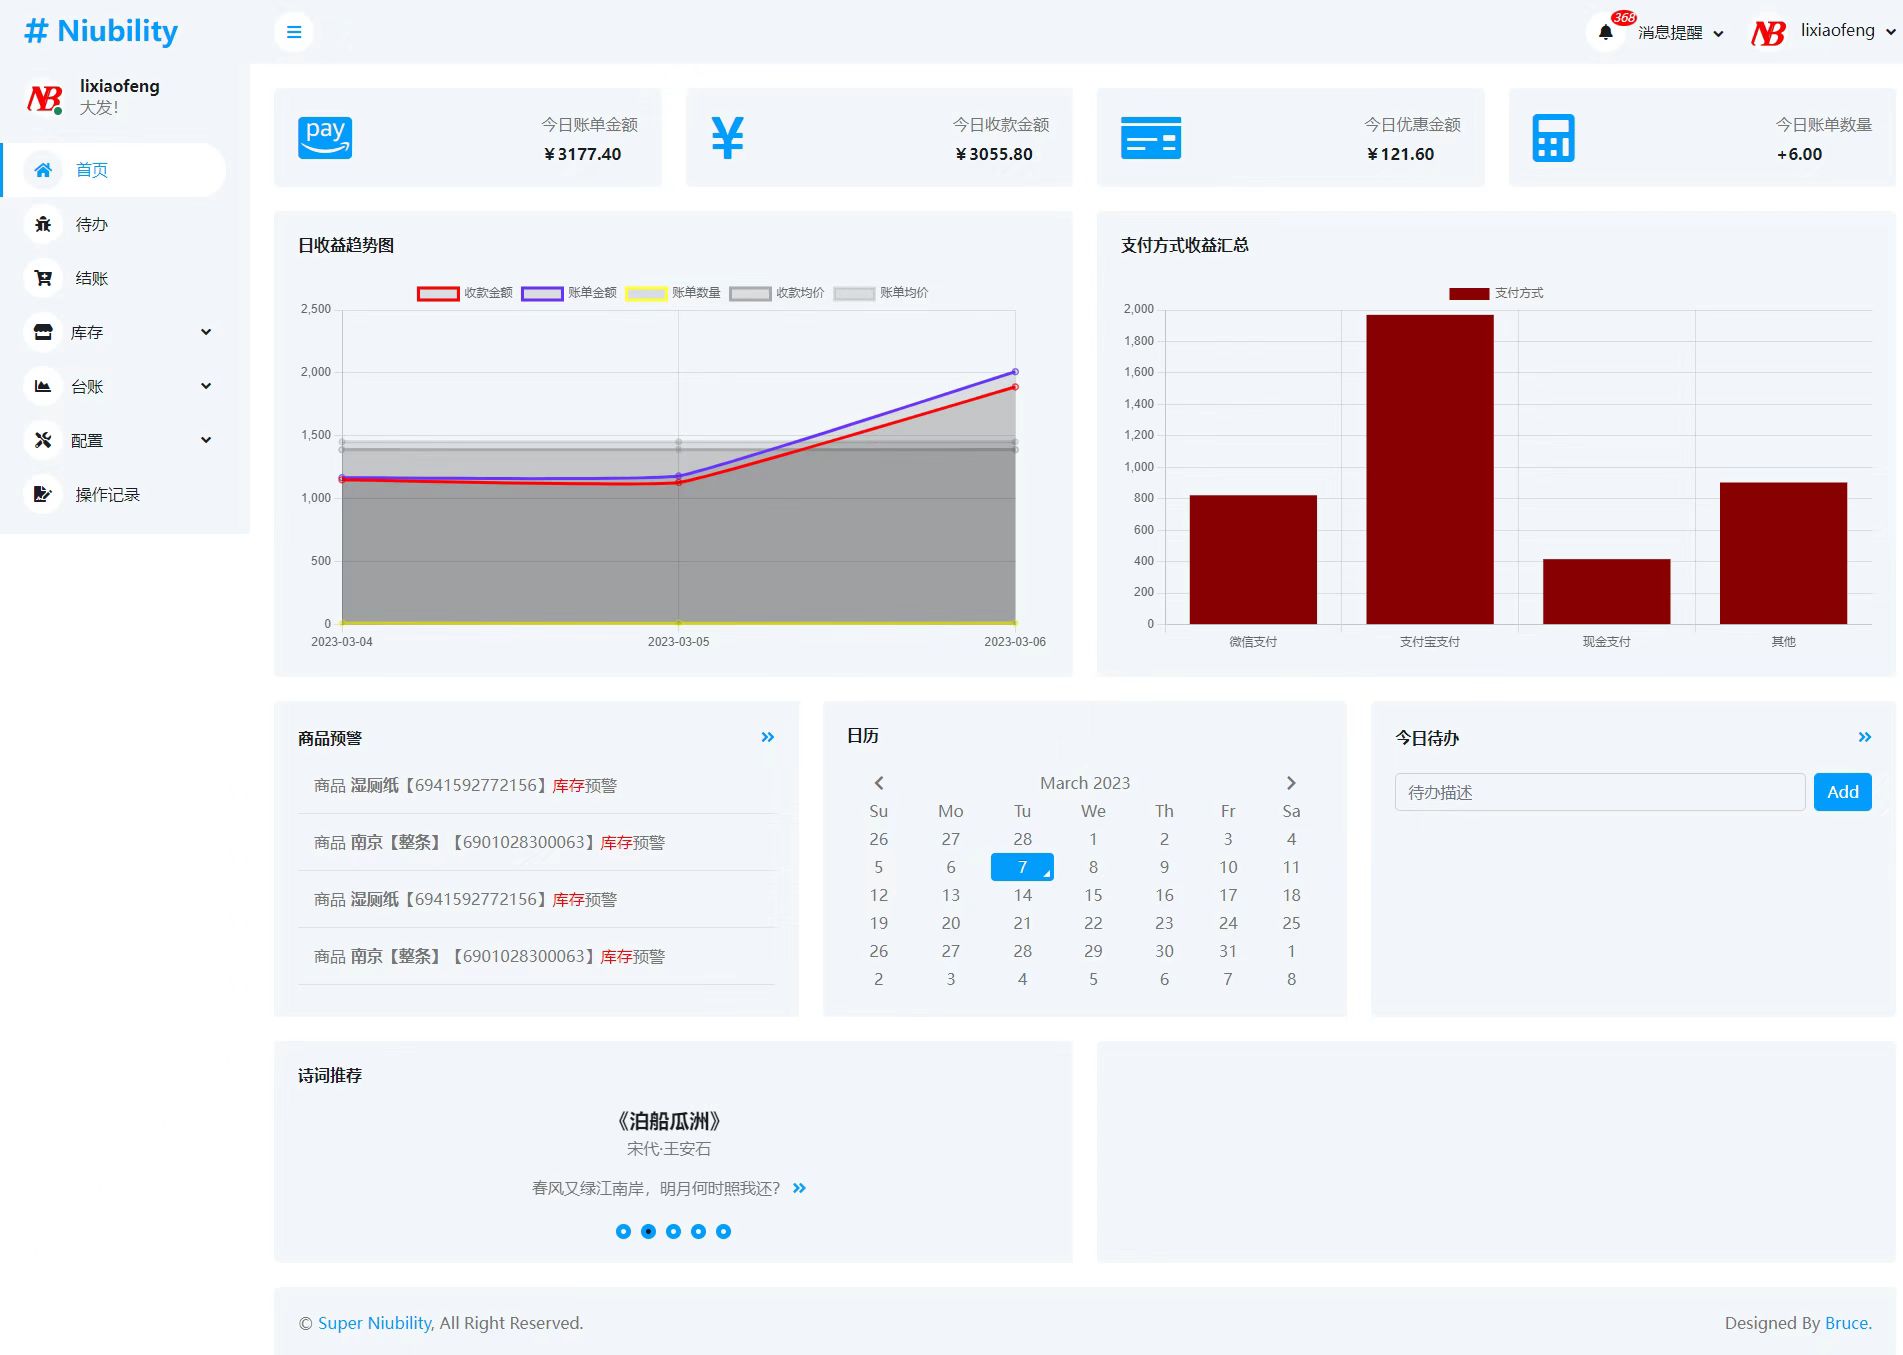Click the 2023-03-06 账单金额 data point

[x=1015, y=372]
